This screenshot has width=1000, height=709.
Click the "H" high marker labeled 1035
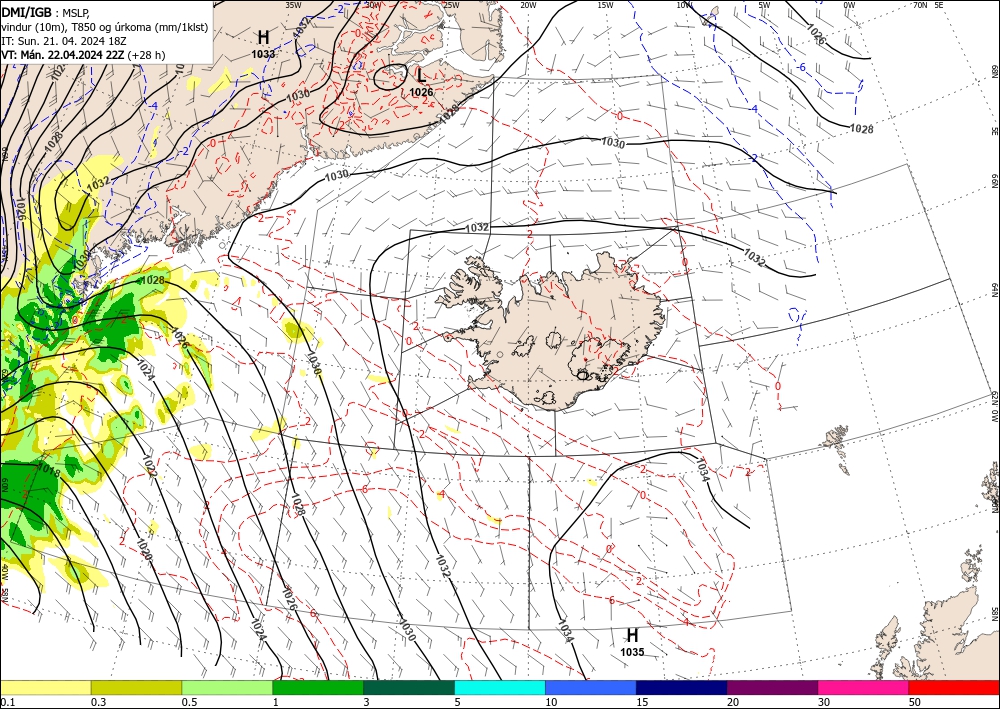[x=632, y=636]
